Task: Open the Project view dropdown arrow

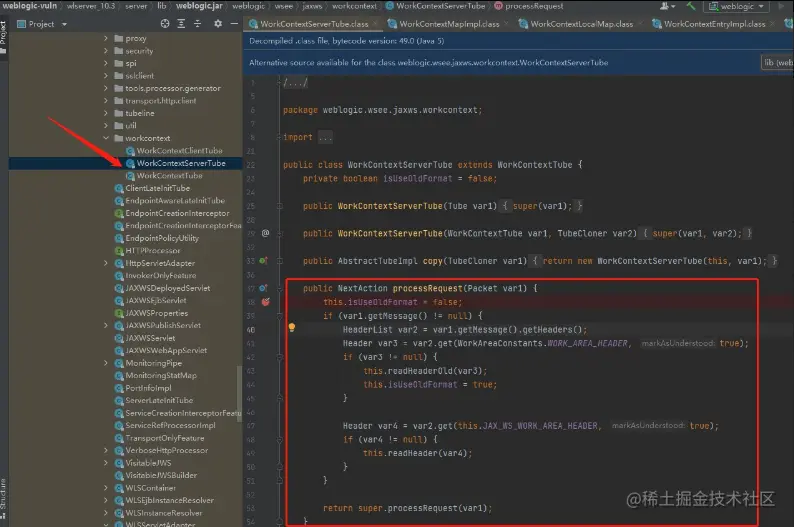Action: coord(64,24)
